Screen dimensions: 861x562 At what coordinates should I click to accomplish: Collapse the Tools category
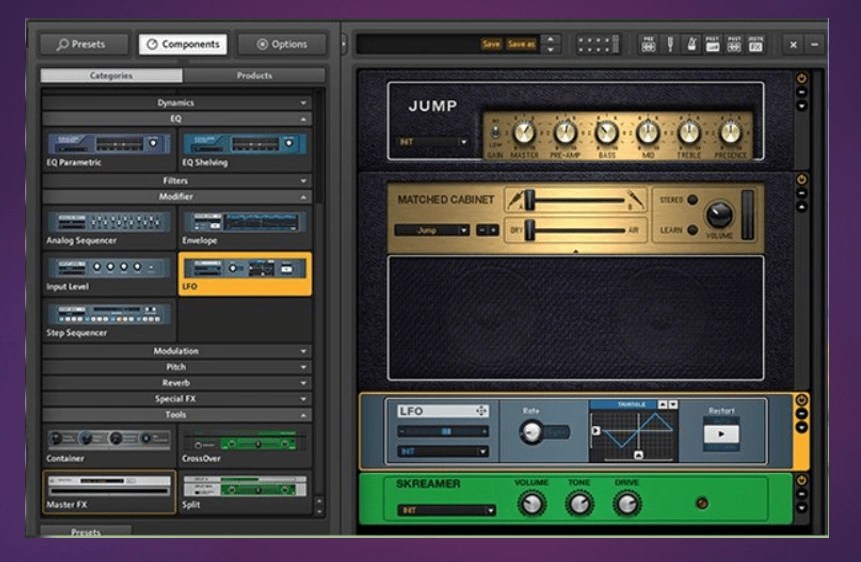[177, 415]
